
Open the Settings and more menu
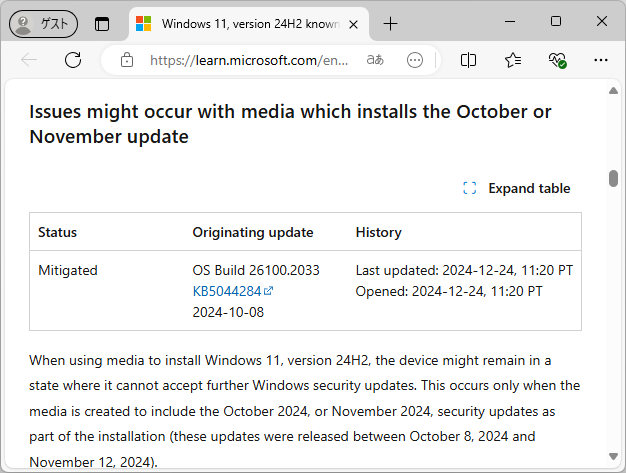(x=601, y=60)
